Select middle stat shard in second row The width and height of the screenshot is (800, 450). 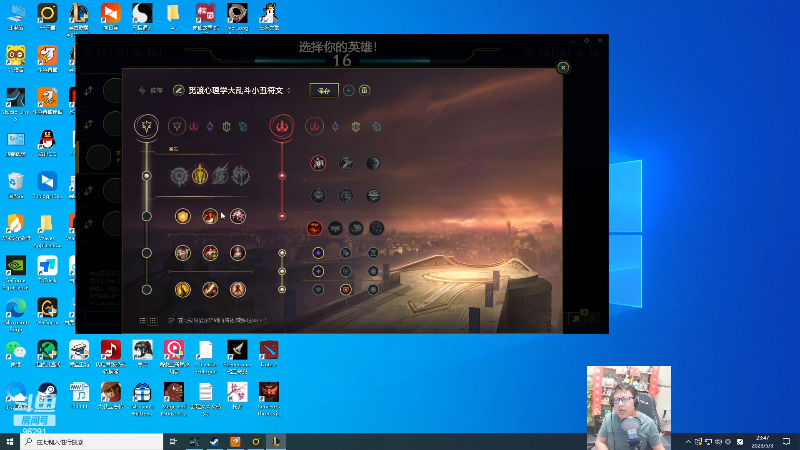tap(346, 271)
